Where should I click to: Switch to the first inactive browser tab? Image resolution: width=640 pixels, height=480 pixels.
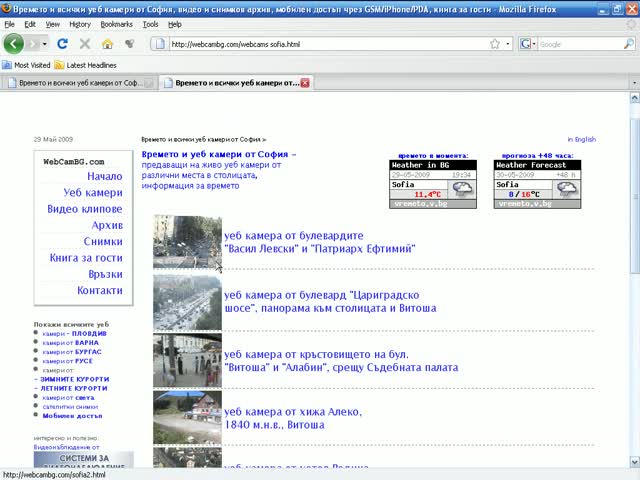tap(79, 83)
